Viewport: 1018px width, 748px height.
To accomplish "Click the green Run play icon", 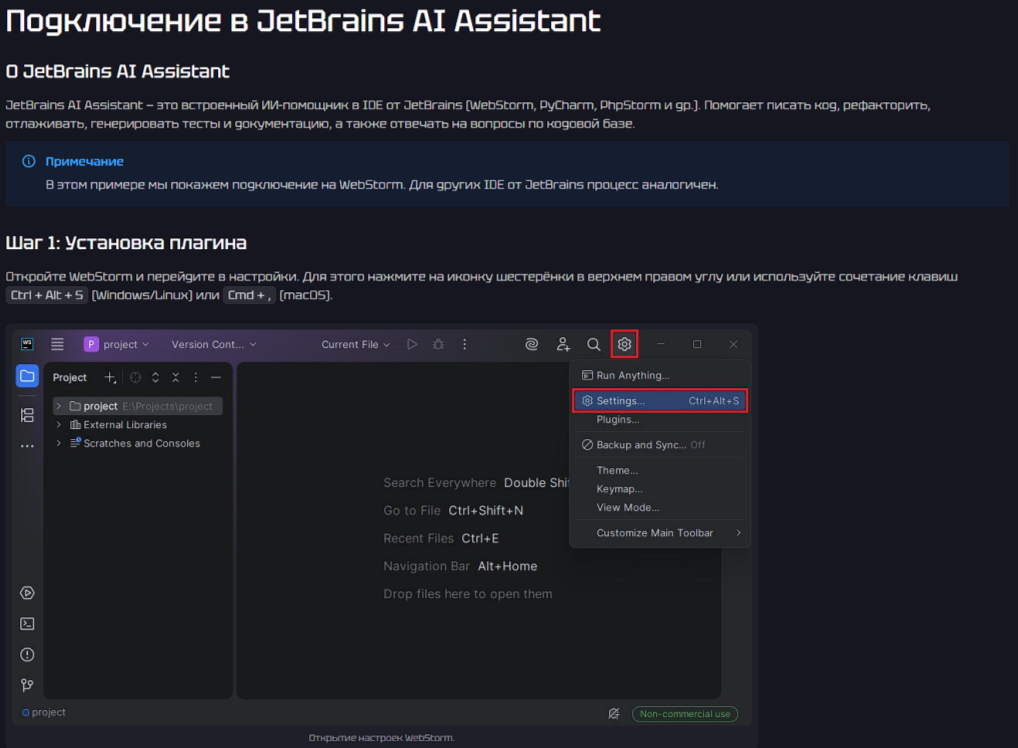I will click(x=412, y=344).
